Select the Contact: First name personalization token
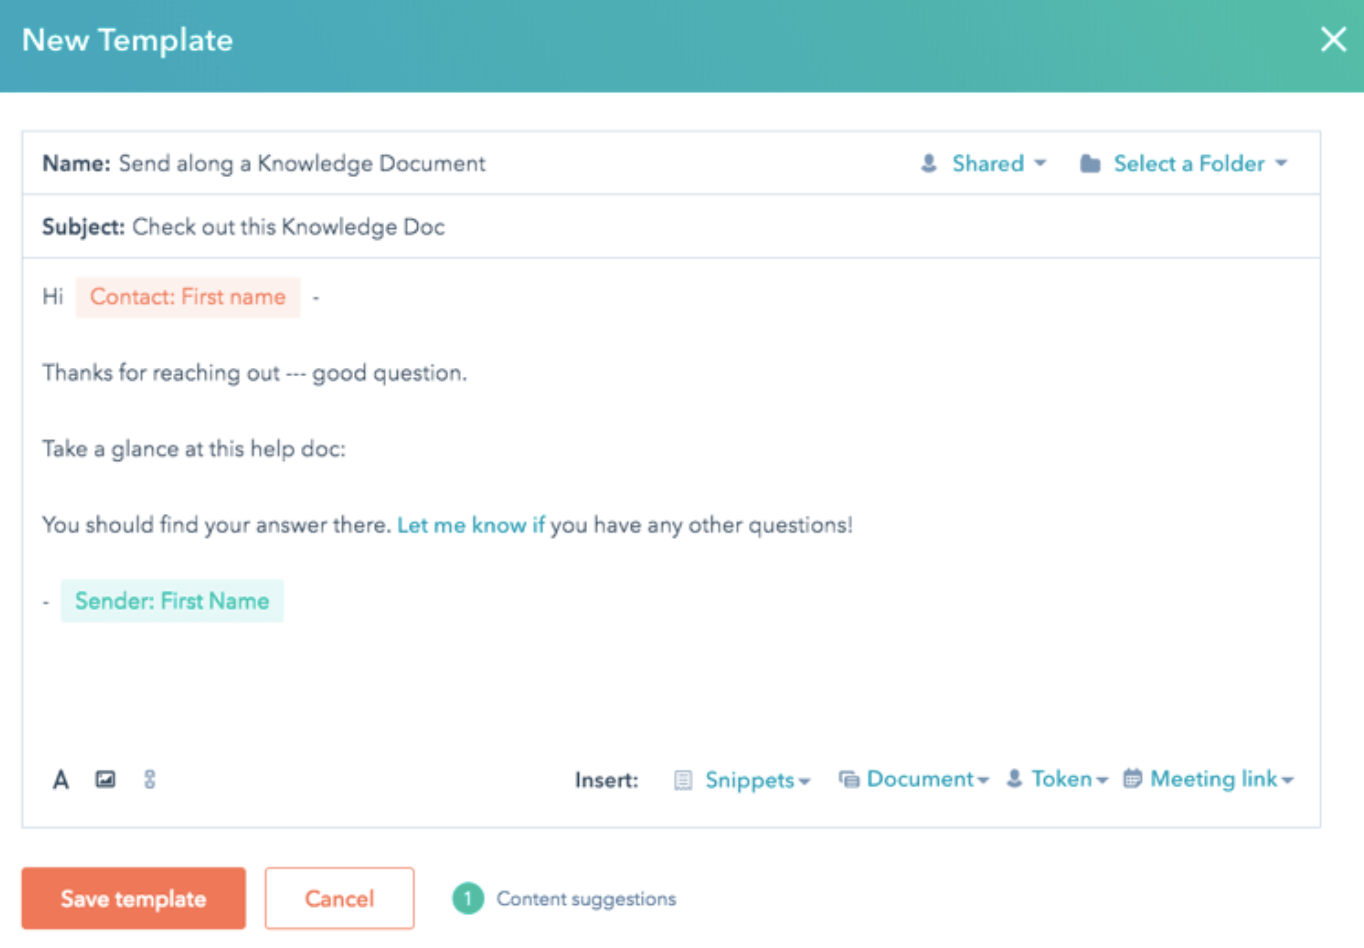 (188, 297)
